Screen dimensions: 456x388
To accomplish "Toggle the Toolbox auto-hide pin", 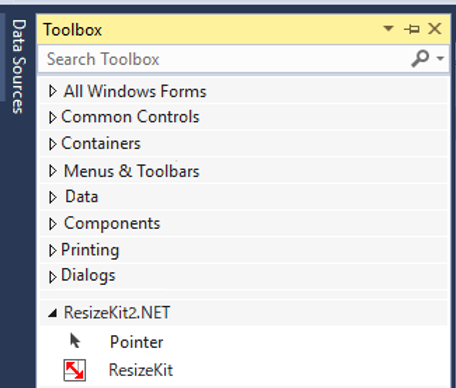I will [412, 29].
